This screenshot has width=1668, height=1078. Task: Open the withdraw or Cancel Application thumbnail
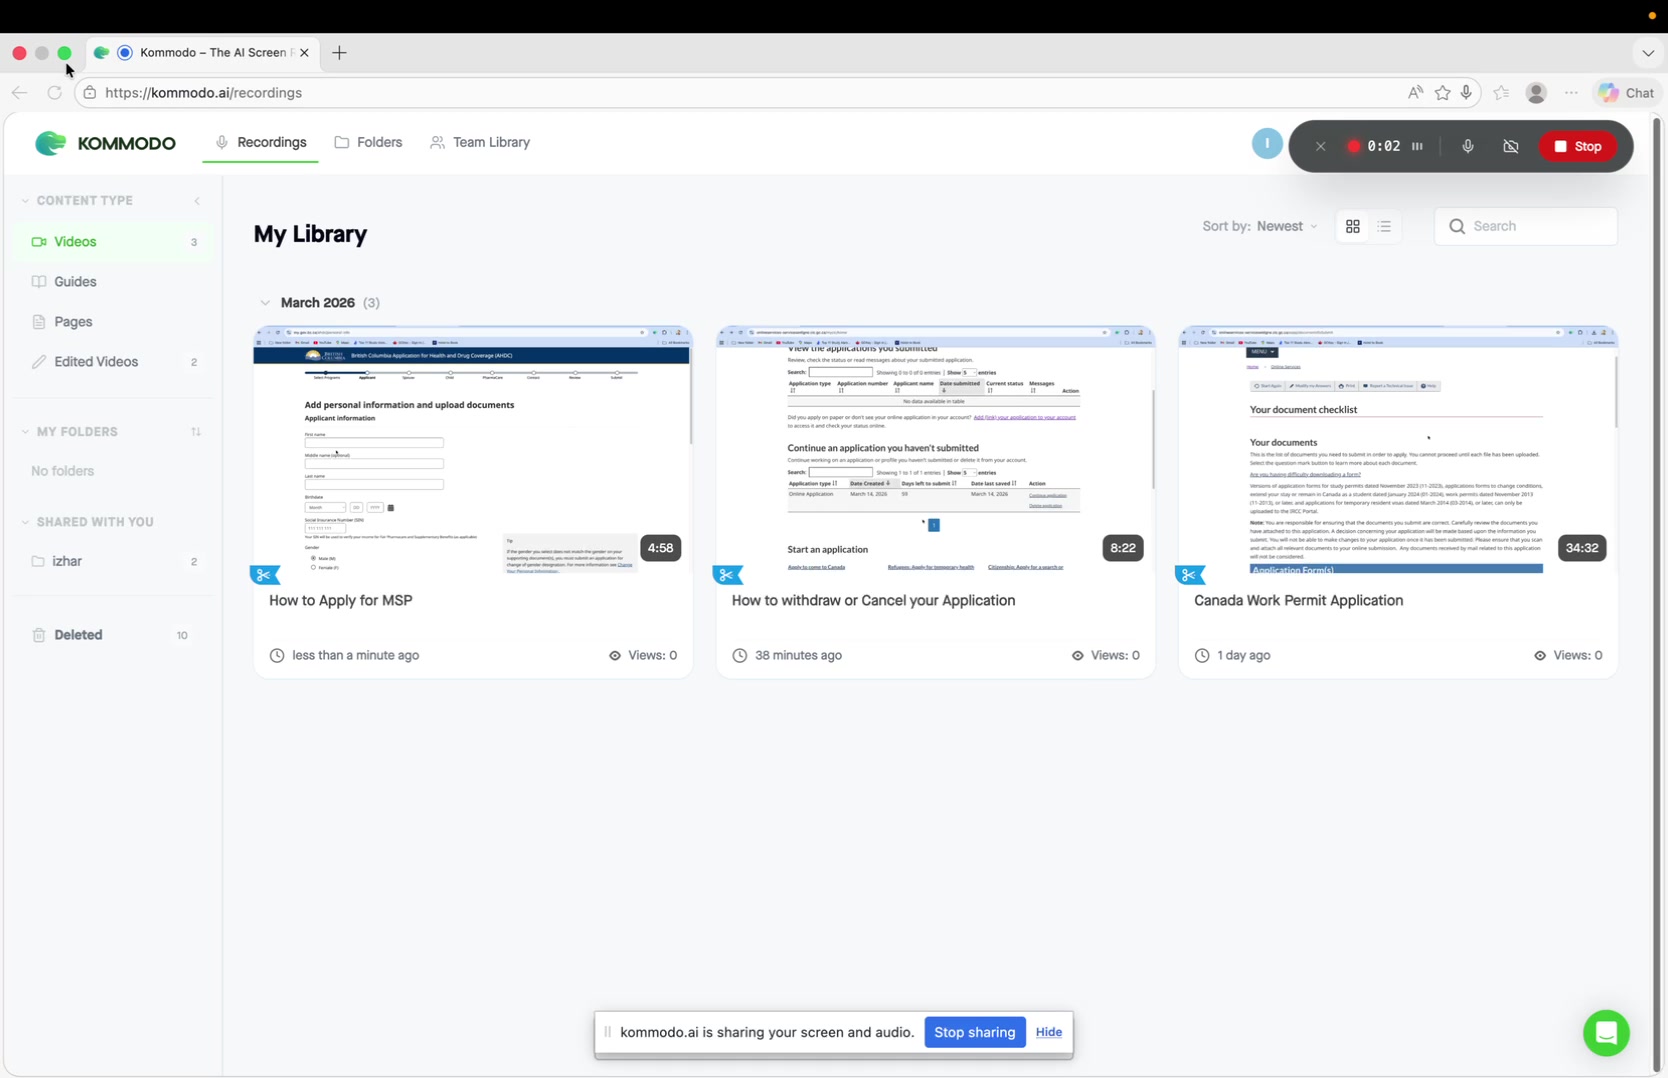935,451
